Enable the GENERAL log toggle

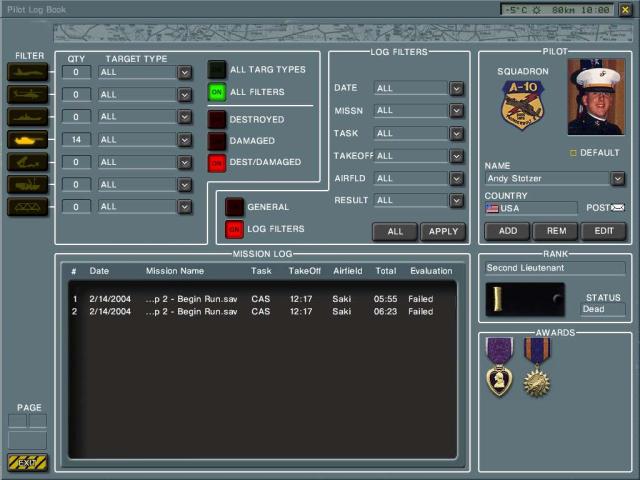tap(234, 207)
